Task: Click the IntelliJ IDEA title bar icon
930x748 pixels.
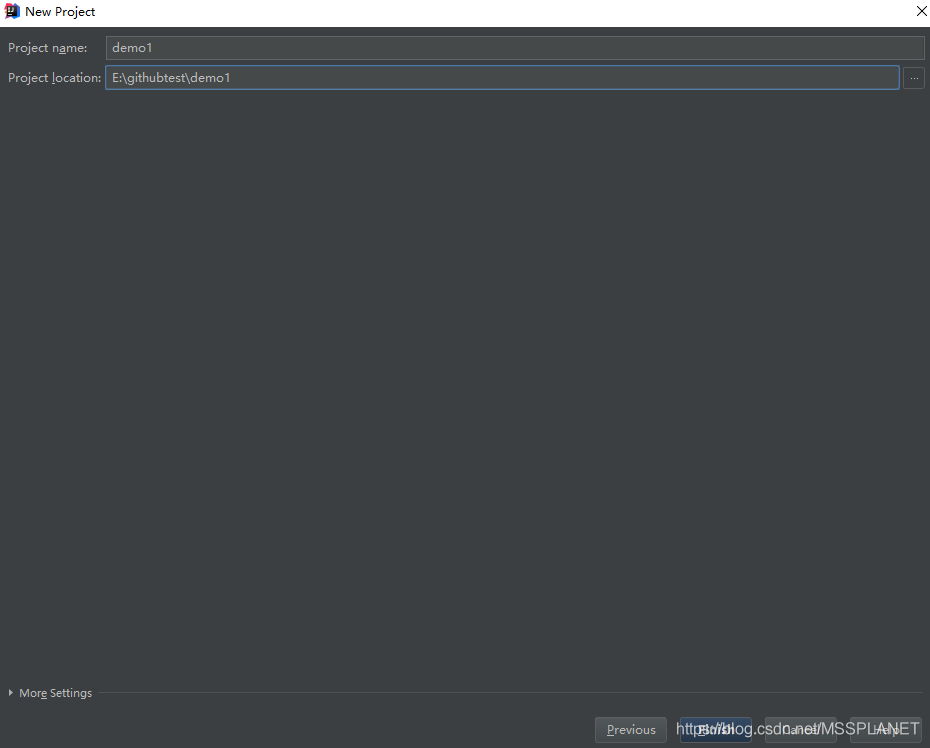Action: tap(12, 11)
